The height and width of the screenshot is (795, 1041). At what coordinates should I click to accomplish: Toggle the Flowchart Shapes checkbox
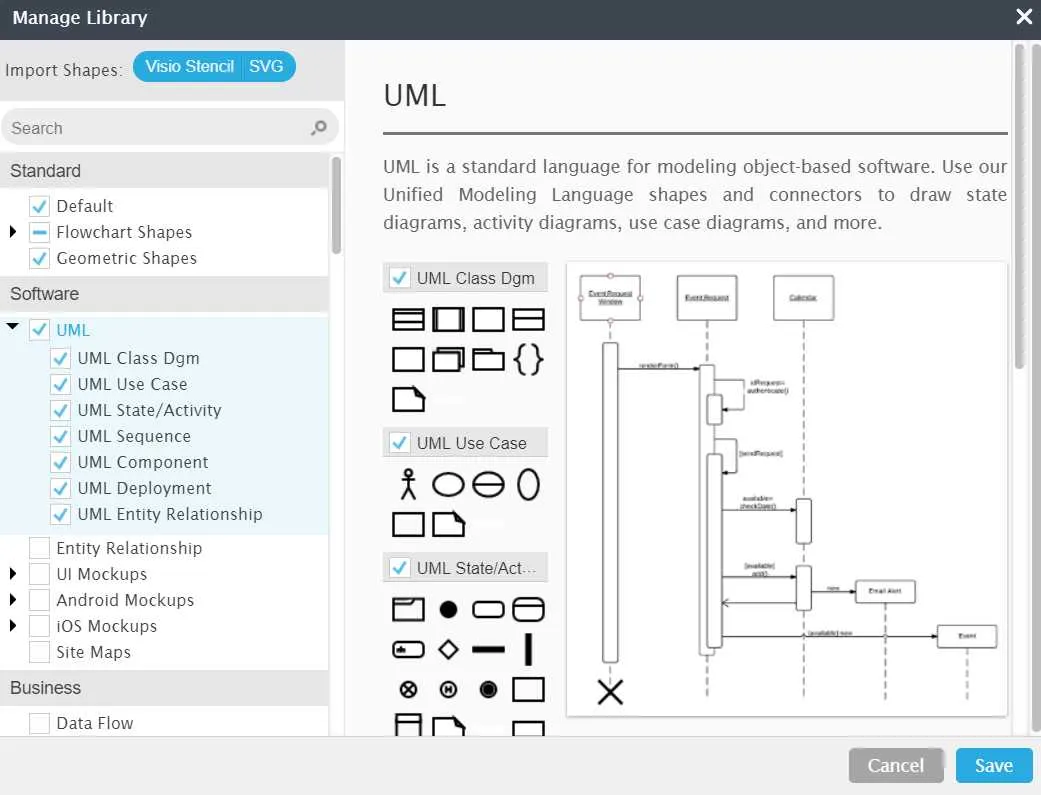click(x=39, y=232)
